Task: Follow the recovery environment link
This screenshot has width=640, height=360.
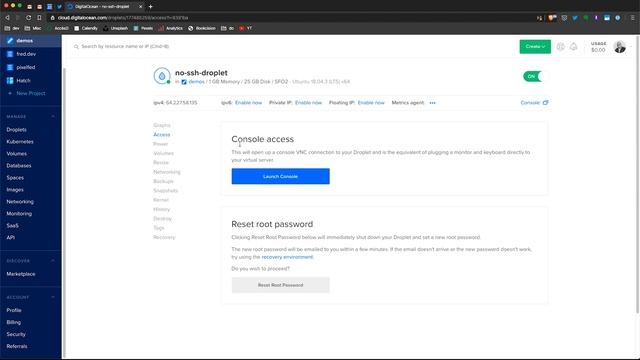Action: coord(287,257)
